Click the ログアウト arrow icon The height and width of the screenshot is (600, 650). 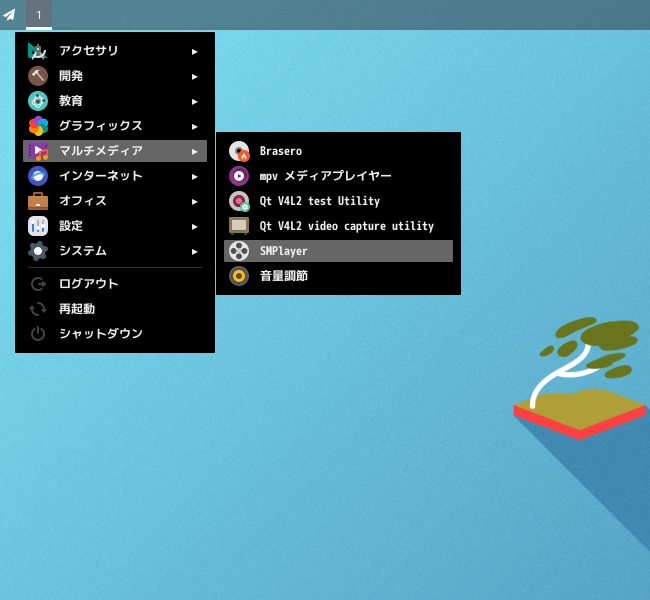click(38, 284)
